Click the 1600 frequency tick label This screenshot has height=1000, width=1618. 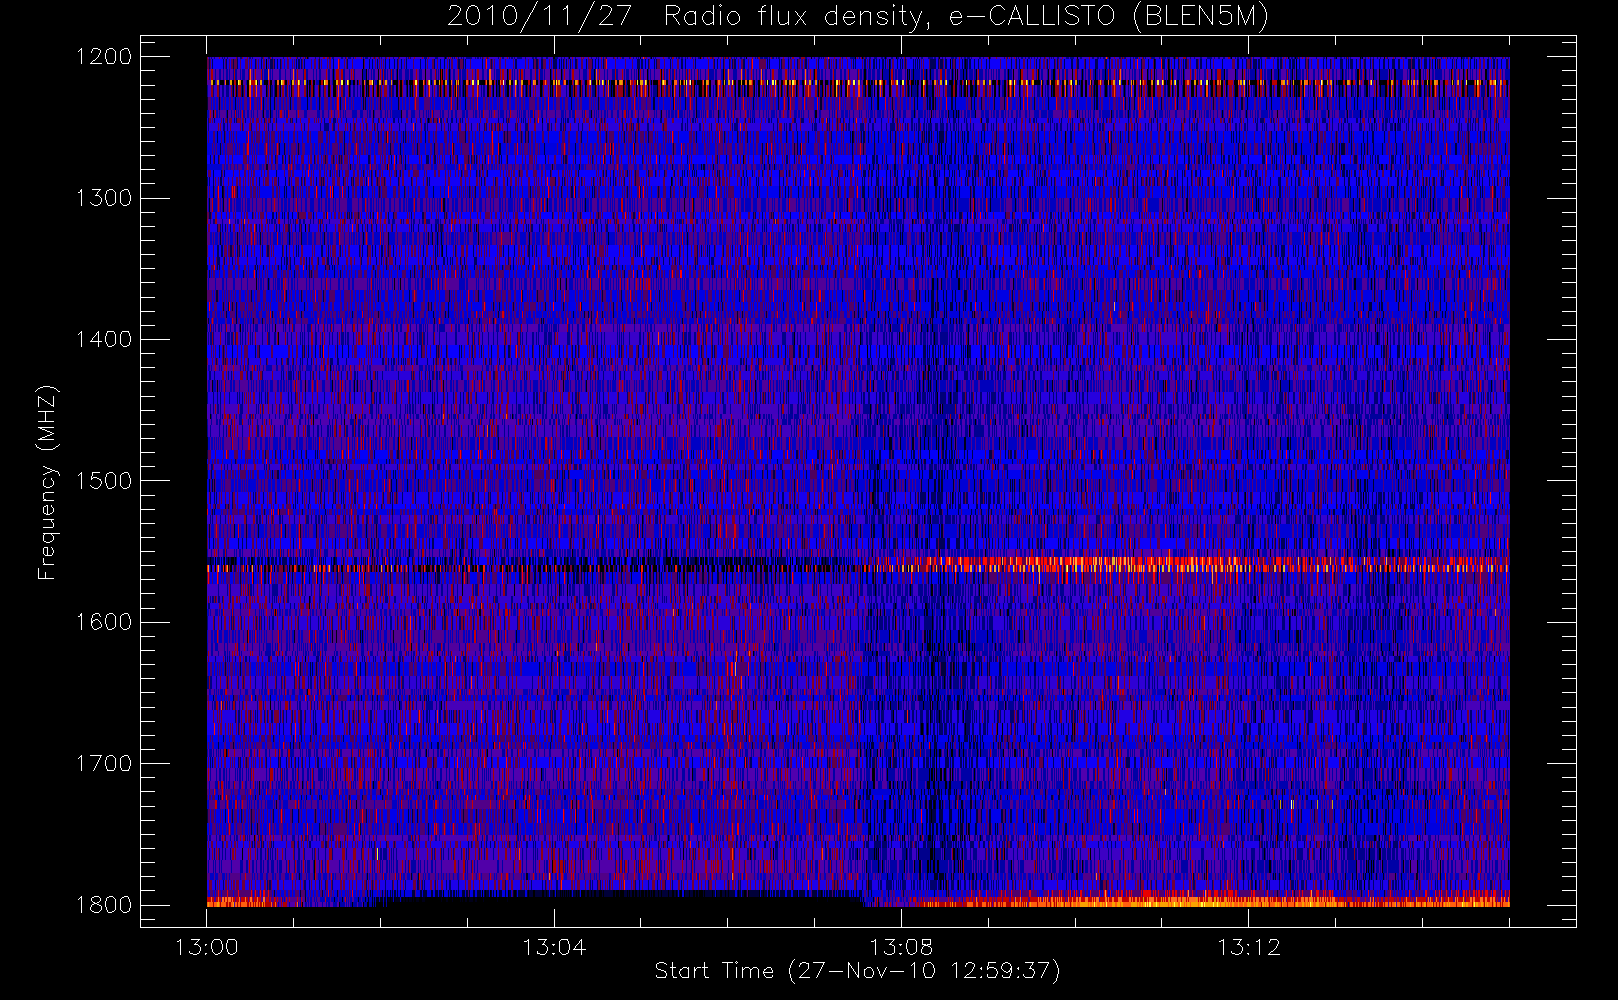tap(104, 622)
